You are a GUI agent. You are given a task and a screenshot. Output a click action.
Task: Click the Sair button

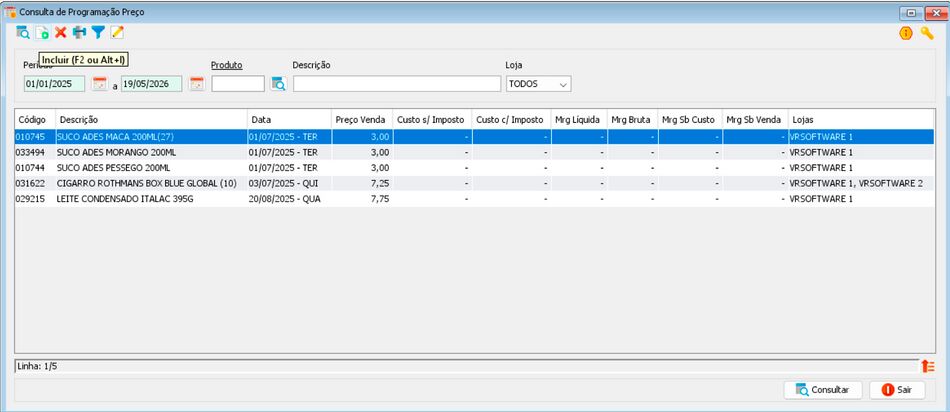click(897, 390)
